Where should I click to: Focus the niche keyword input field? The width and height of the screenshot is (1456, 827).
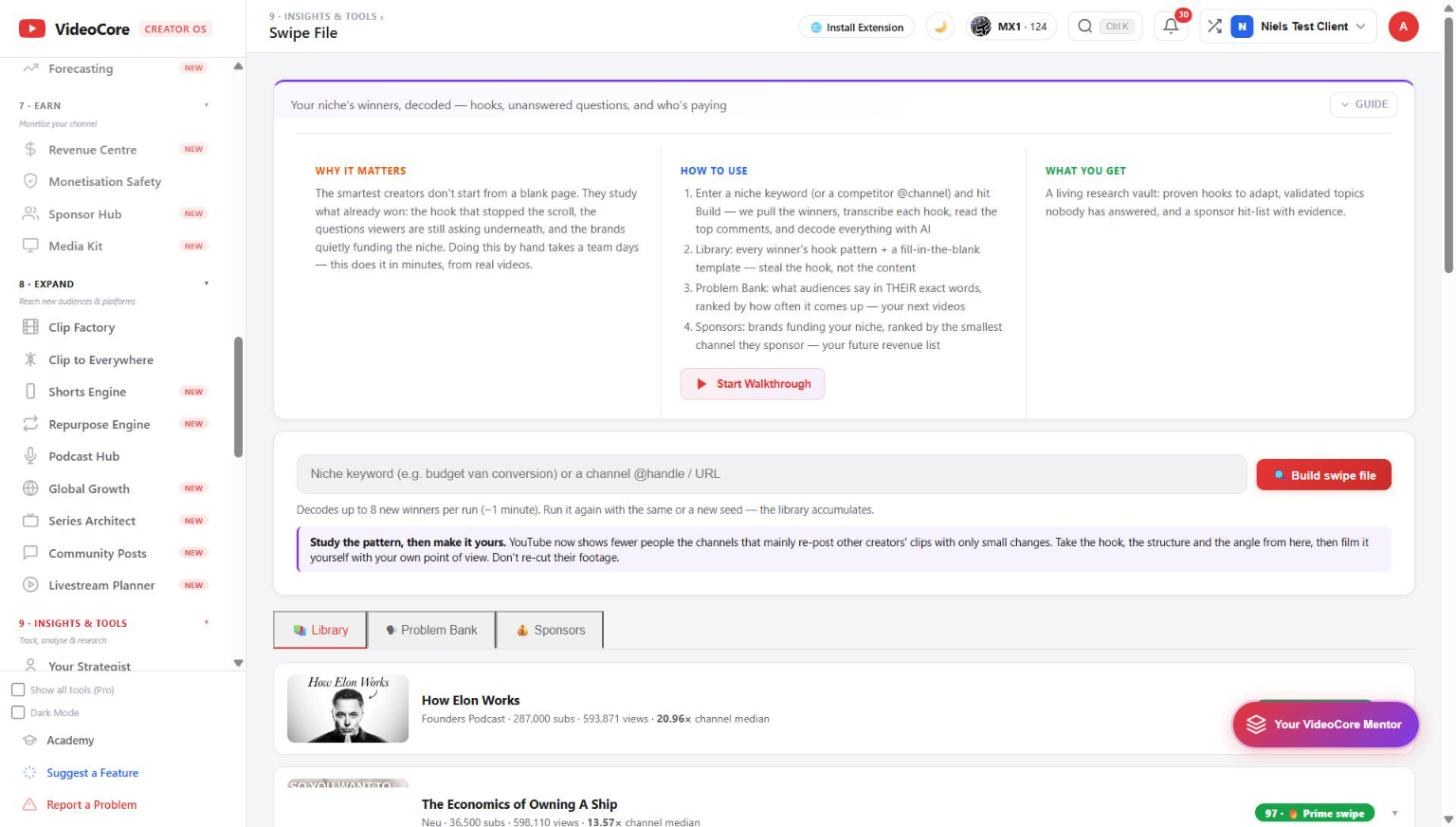tap(771, 474)
